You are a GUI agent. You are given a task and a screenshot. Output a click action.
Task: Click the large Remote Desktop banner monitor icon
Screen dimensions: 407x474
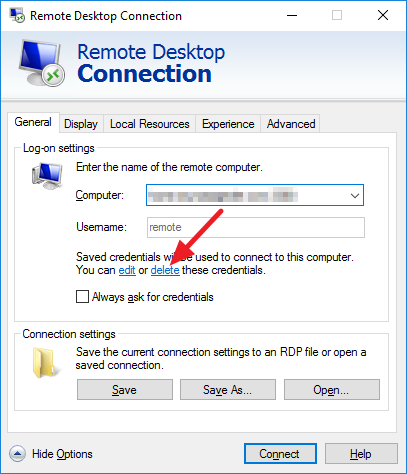pyautogui.click(x=42, y=63)
